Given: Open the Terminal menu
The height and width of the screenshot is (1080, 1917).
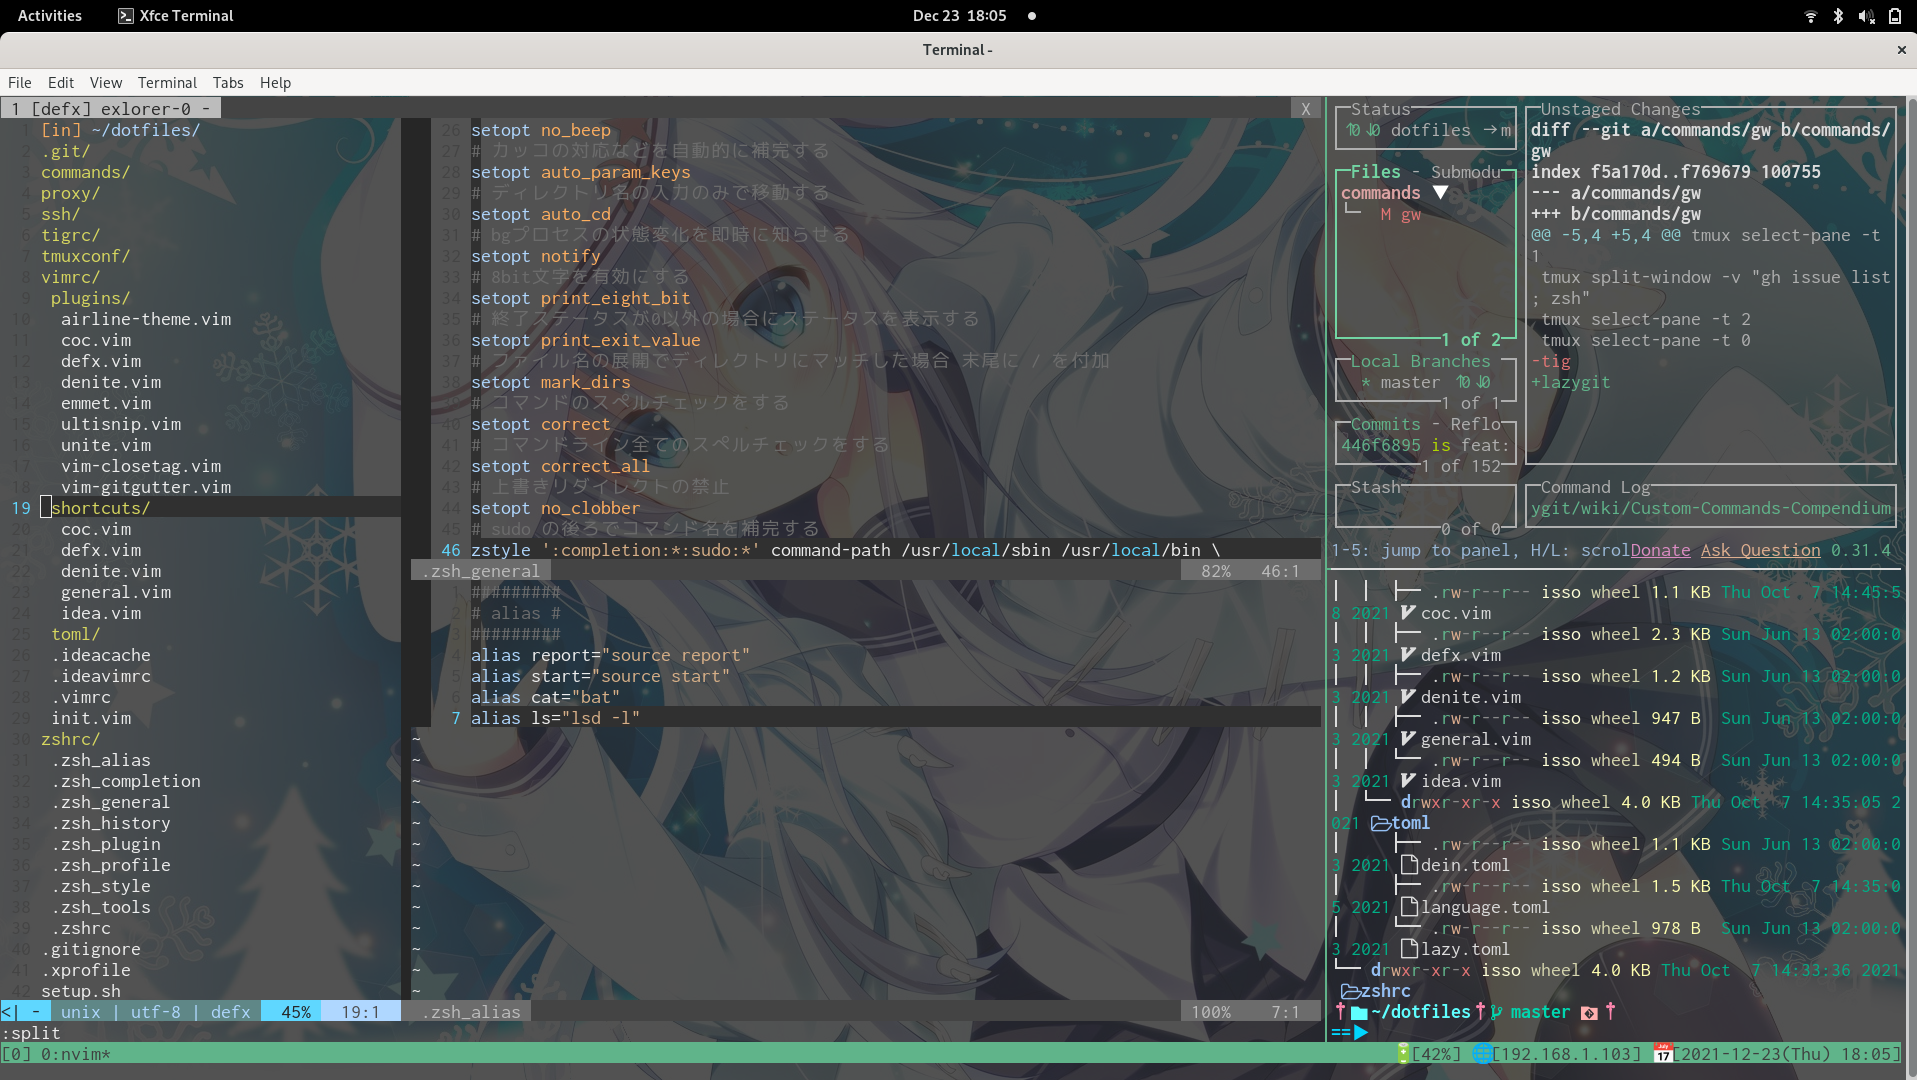Looking at the screenshot, I should click(x=167, y=82).
